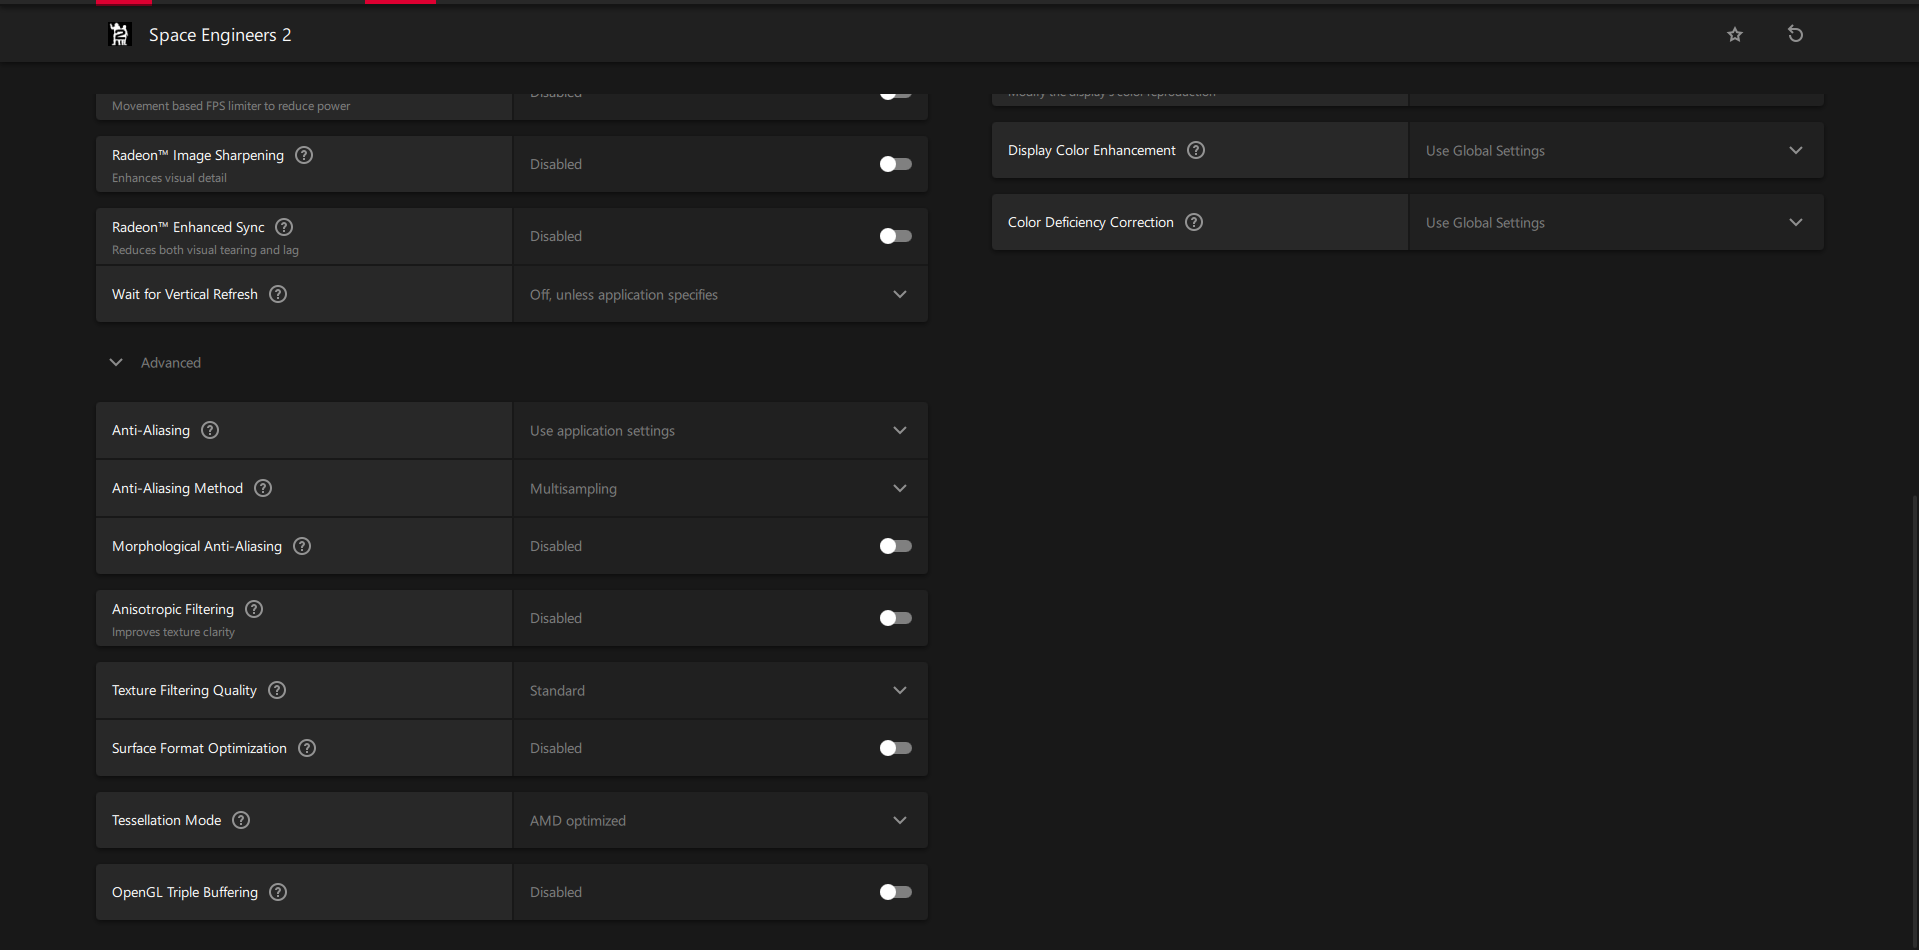Click 'Enhances visual detail' description text
The height and width of the screenshot is (950, 1919).
169,178
